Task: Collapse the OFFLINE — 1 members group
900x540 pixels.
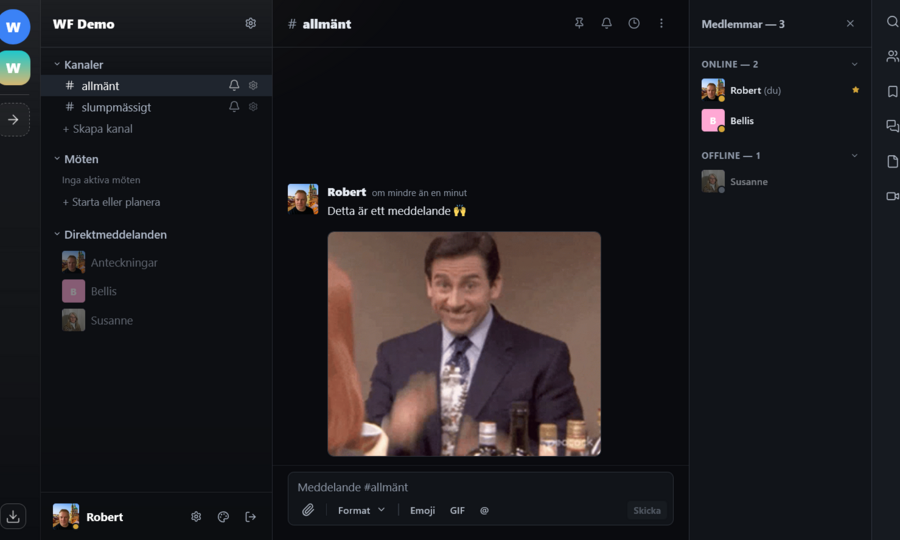Action: tap(854, 156)
